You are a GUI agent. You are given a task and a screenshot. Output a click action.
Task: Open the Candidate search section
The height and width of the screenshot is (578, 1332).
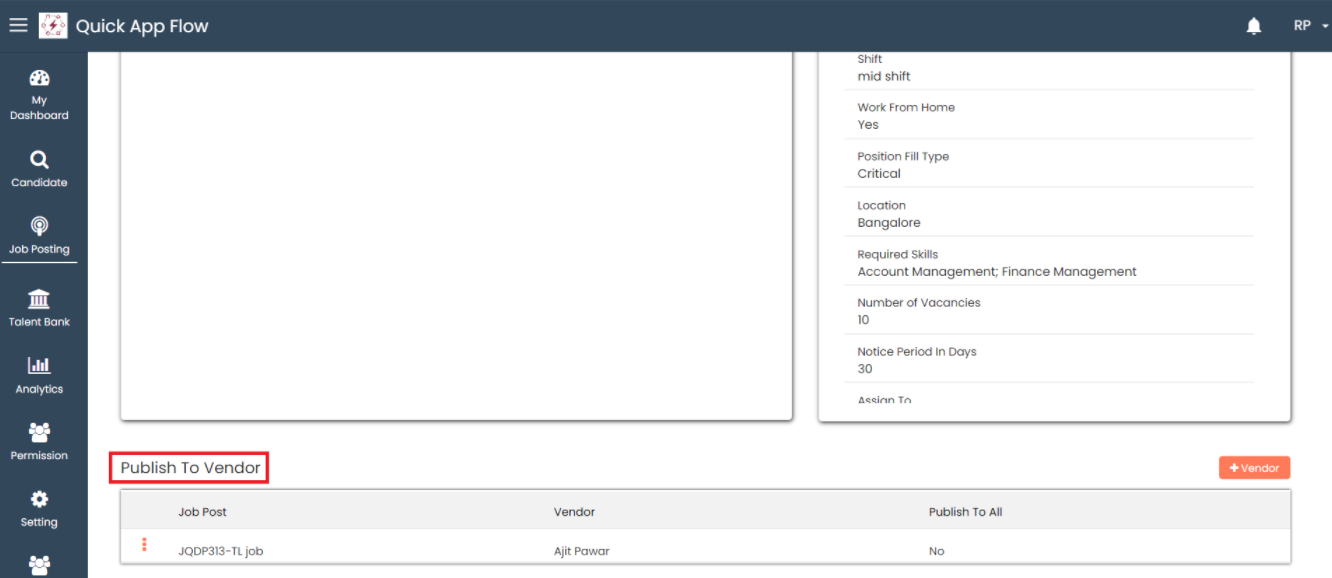(39, 168)
